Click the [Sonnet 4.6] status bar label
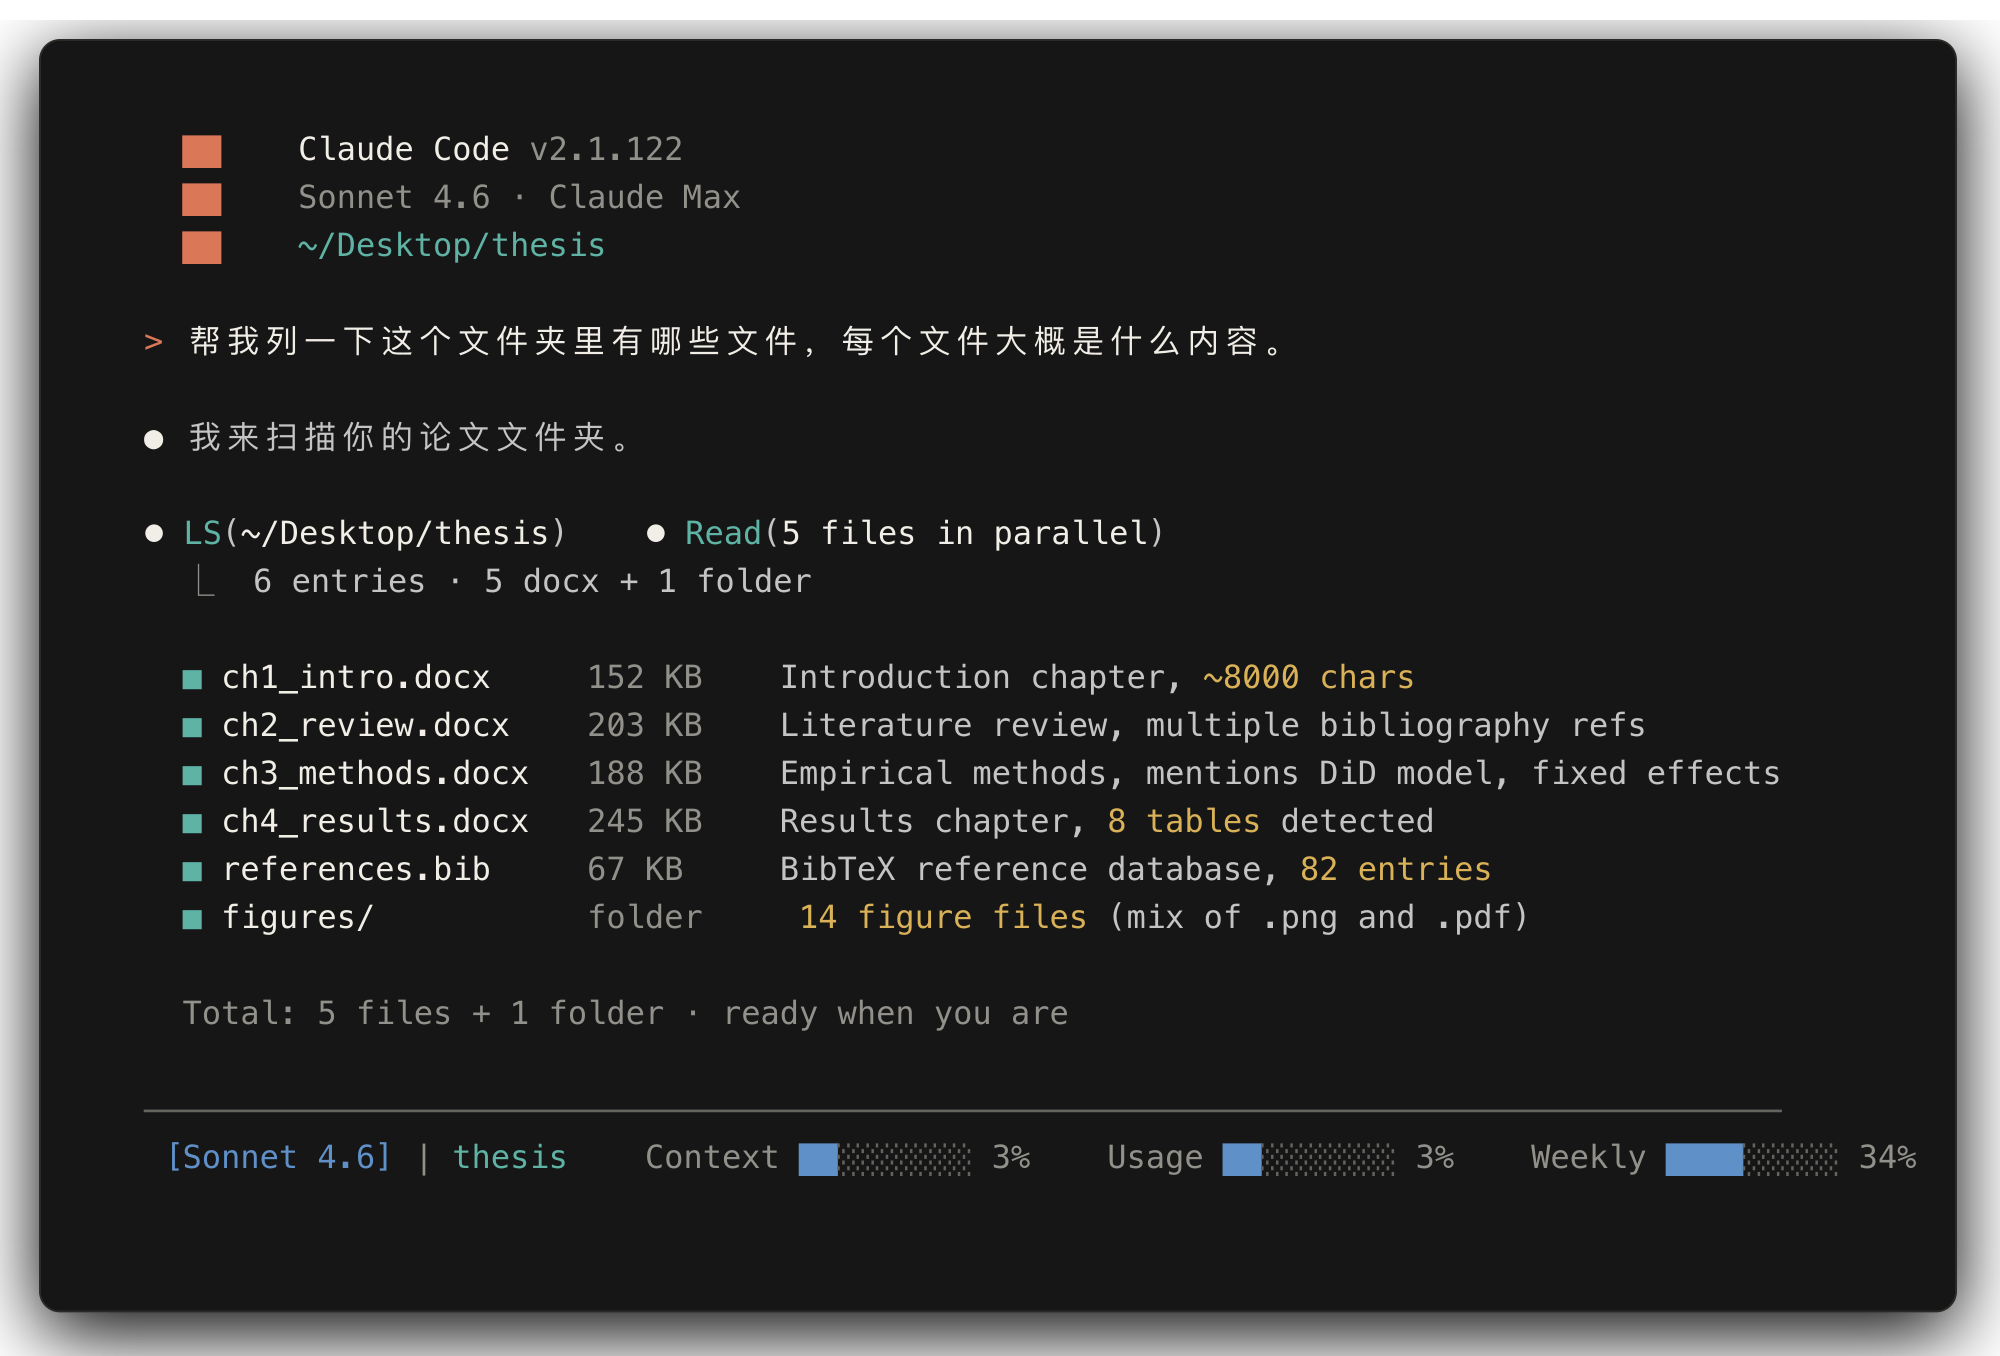 point(279,1157)
